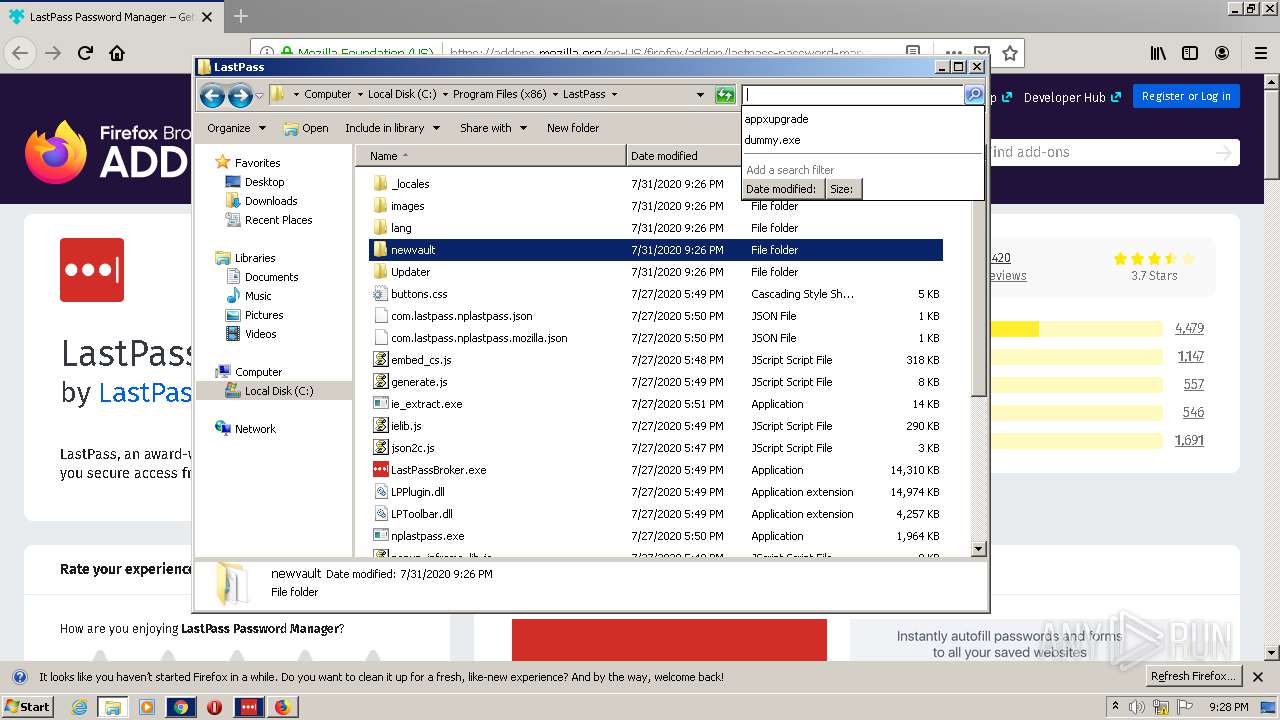The height and width of the screenshot is (720, 1280).
Task: Open Opera from the taskbar
Action: 214,707
